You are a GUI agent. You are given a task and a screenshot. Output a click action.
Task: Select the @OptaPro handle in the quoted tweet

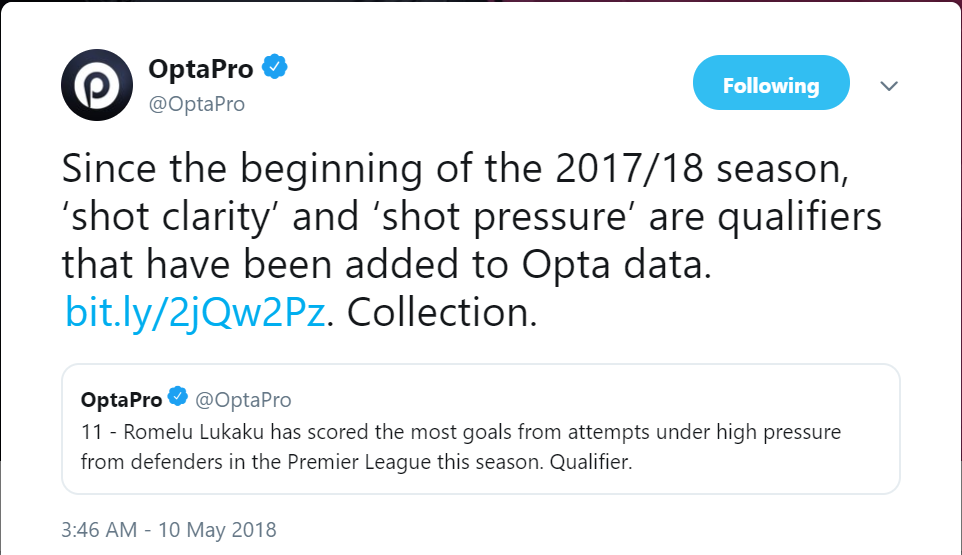point(243,400)
